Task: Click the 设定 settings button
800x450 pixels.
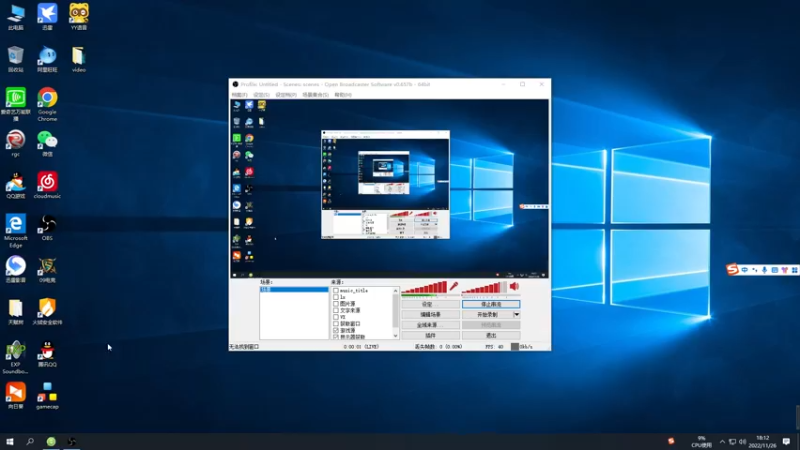Action: pyautogui.click(x=430, y=304)
